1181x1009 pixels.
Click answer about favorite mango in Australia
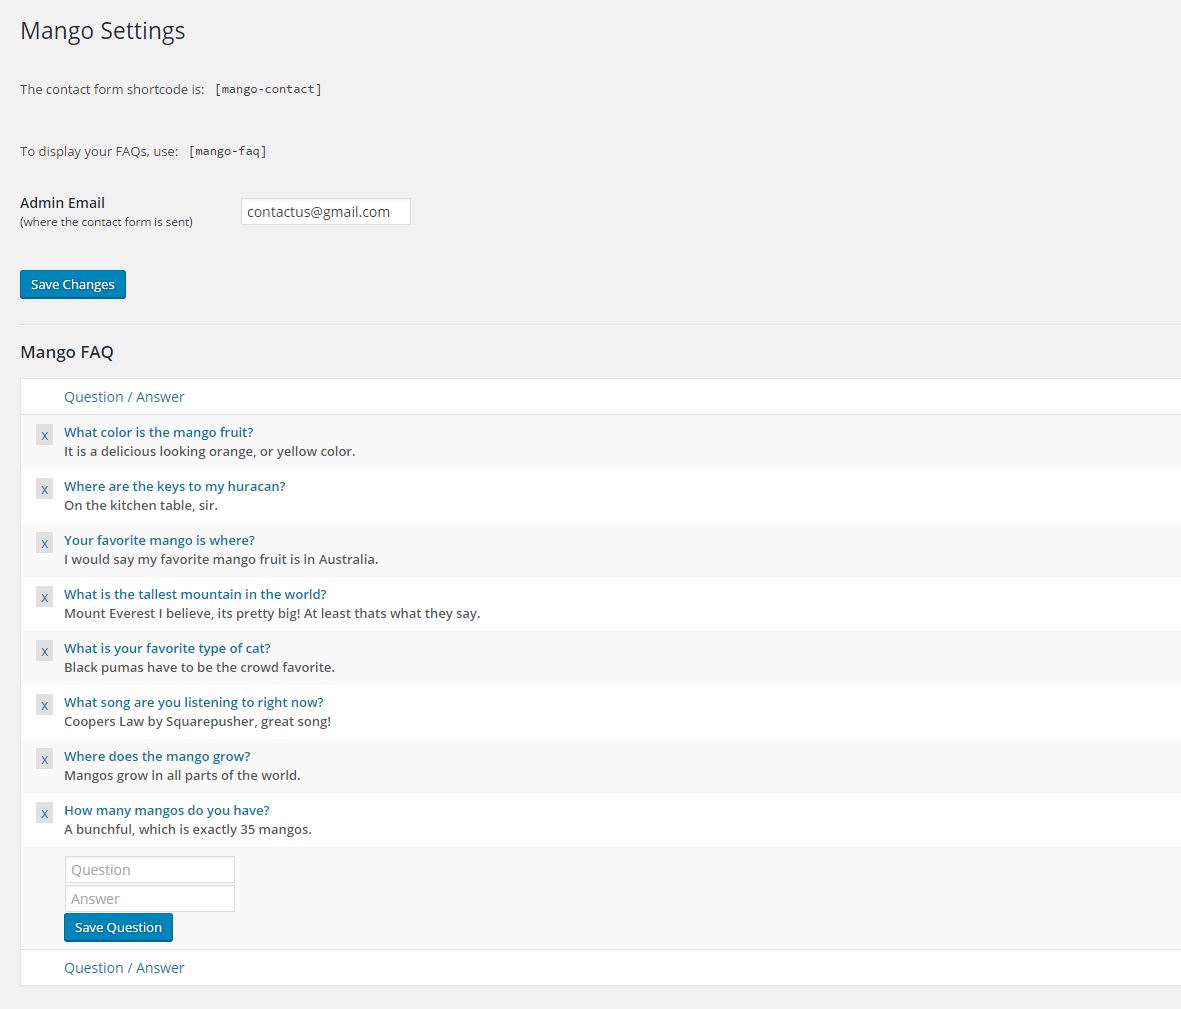221,559
